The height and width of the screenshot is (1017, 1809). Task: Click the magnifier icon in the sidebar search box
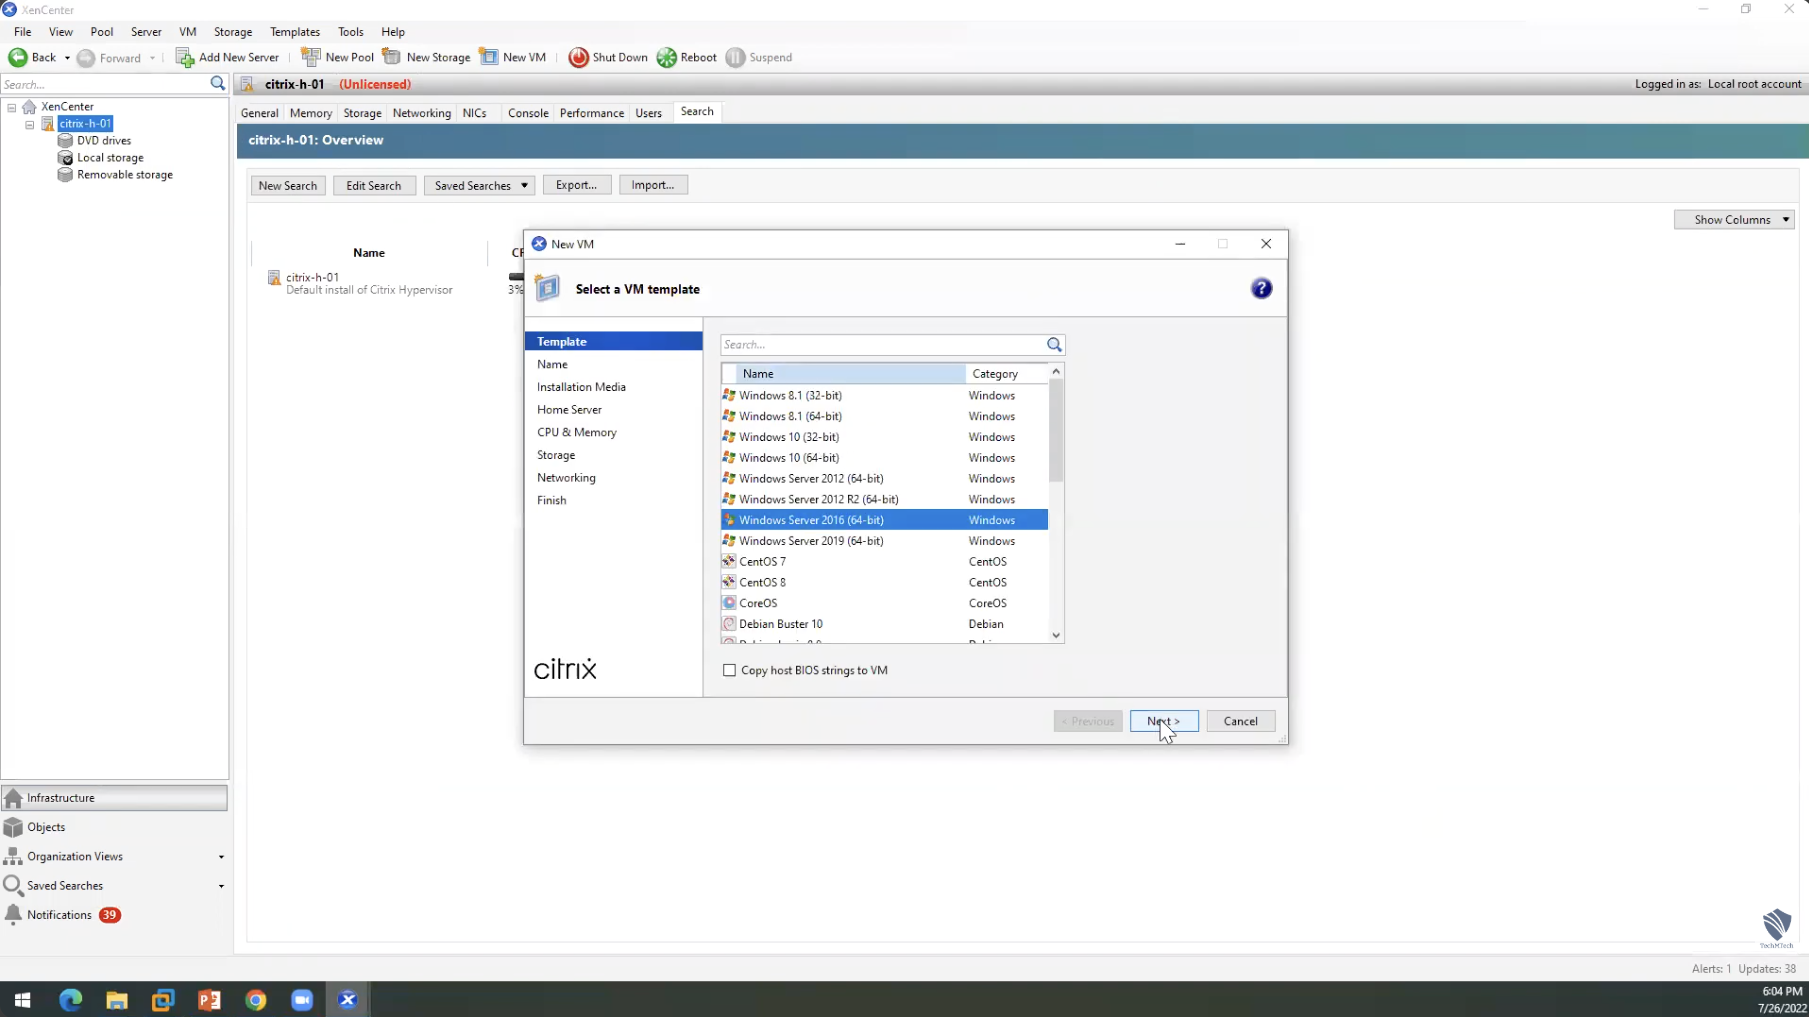[218, 84]
